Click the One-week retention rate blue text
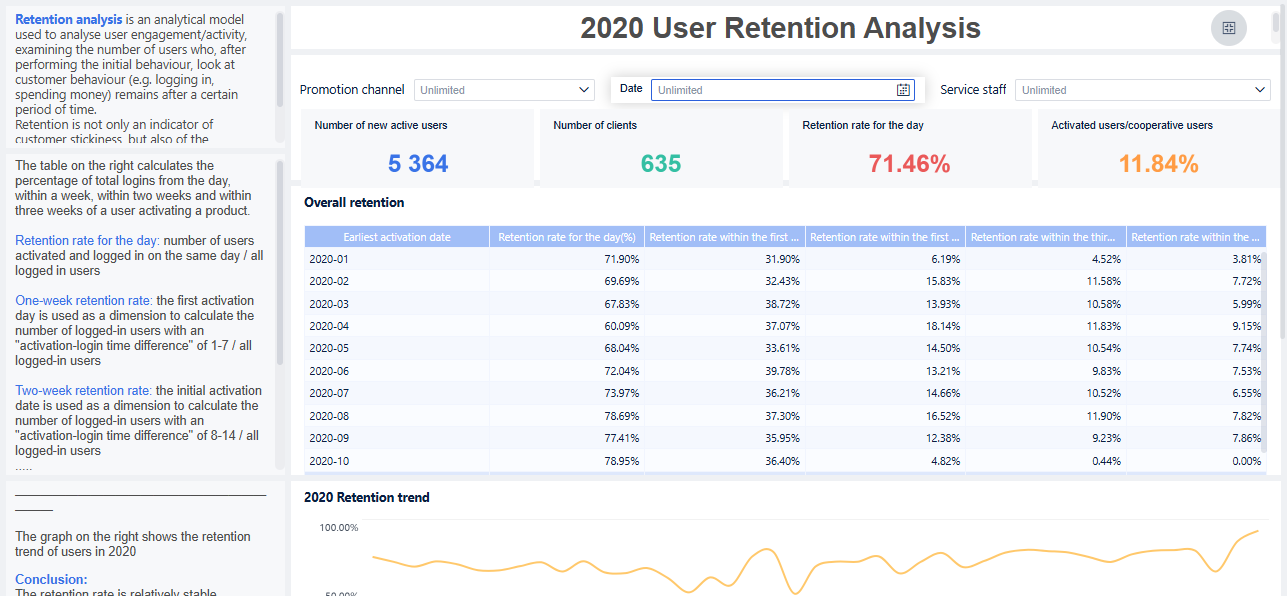This screenshot has width=1287, height=596. [84, 301]
